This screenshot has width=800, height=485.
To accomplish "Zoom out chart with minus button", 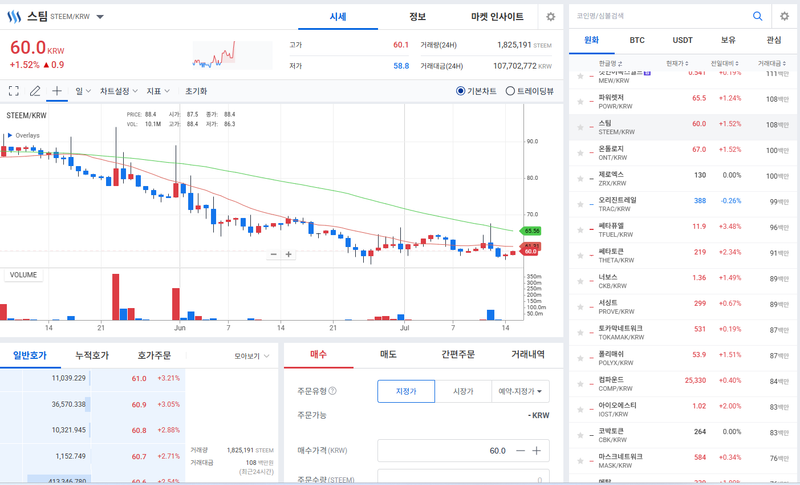I will (273, 254).
